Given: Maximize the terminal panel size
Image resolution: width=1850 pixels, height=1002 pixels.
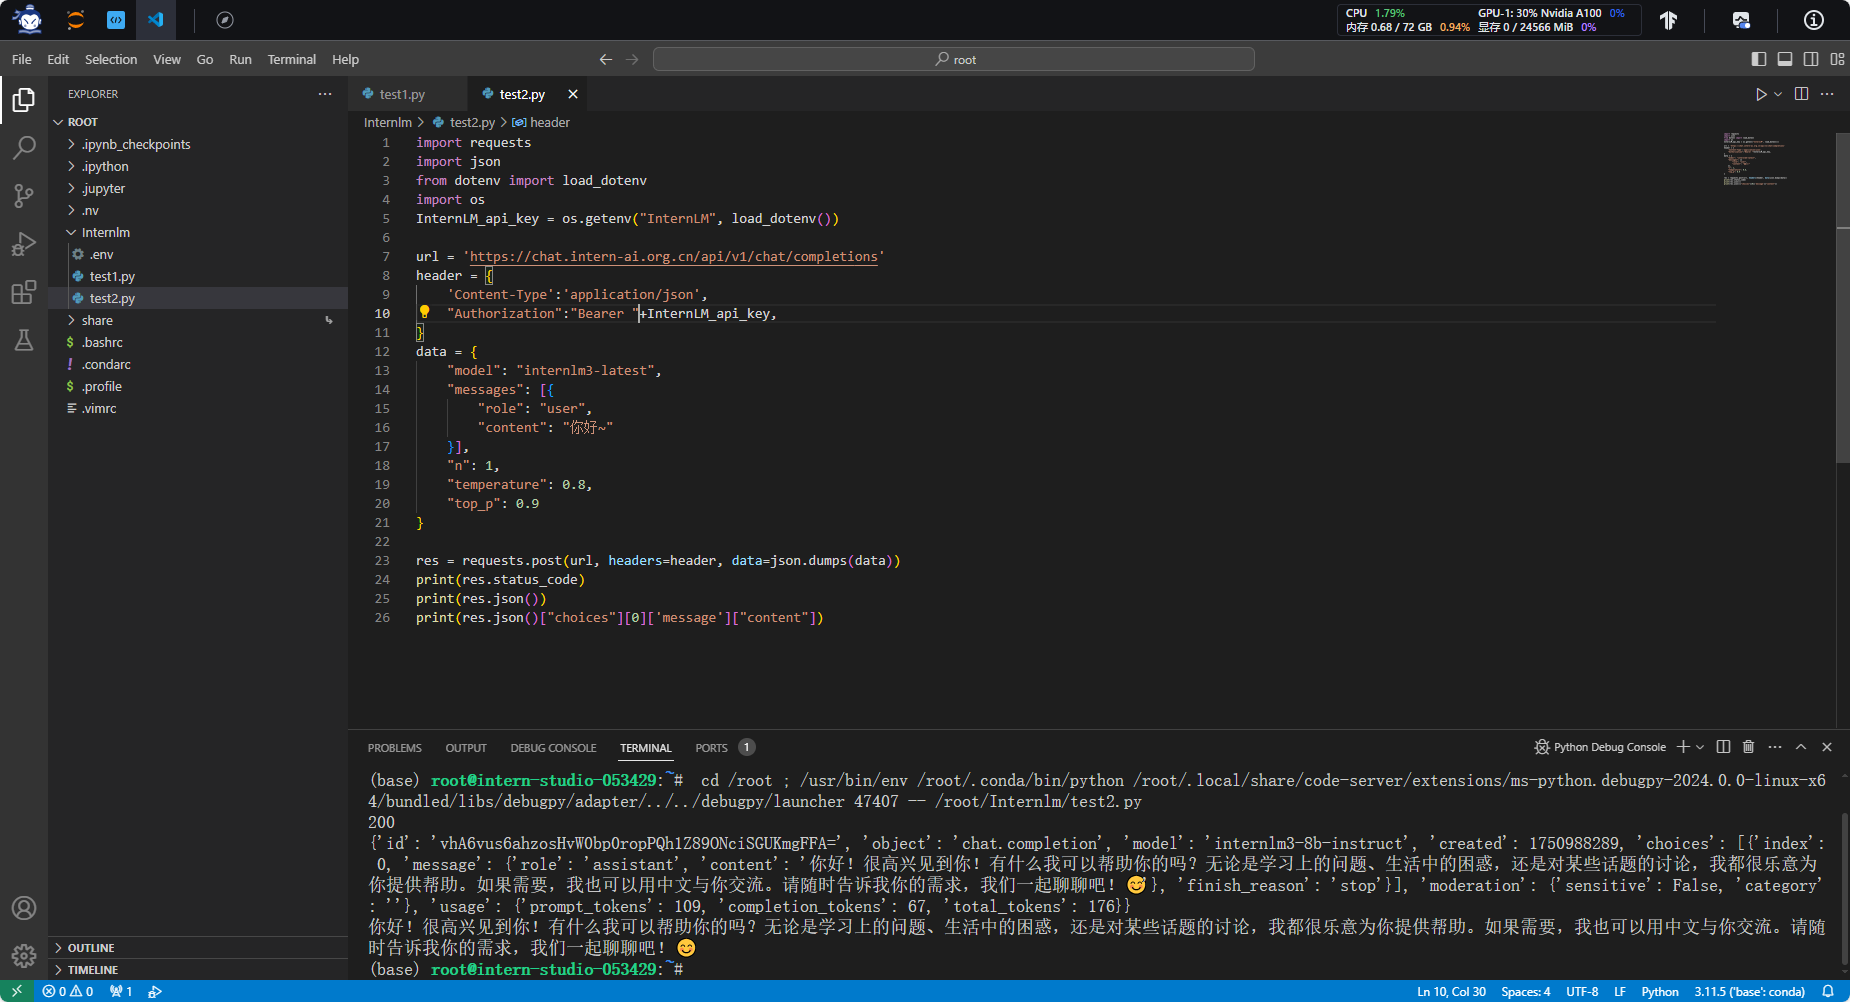Looking at the screenshot, I should tap(1801, 747).
